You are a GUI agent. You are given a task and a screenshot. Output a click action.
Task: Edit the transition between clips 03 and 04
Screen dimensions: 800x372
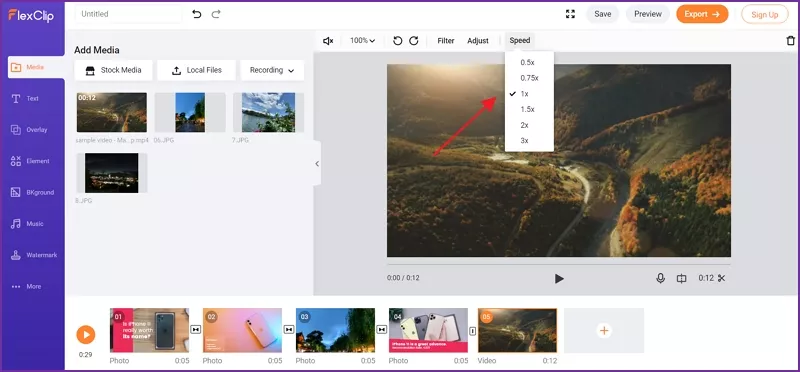(x=382, y=330)
